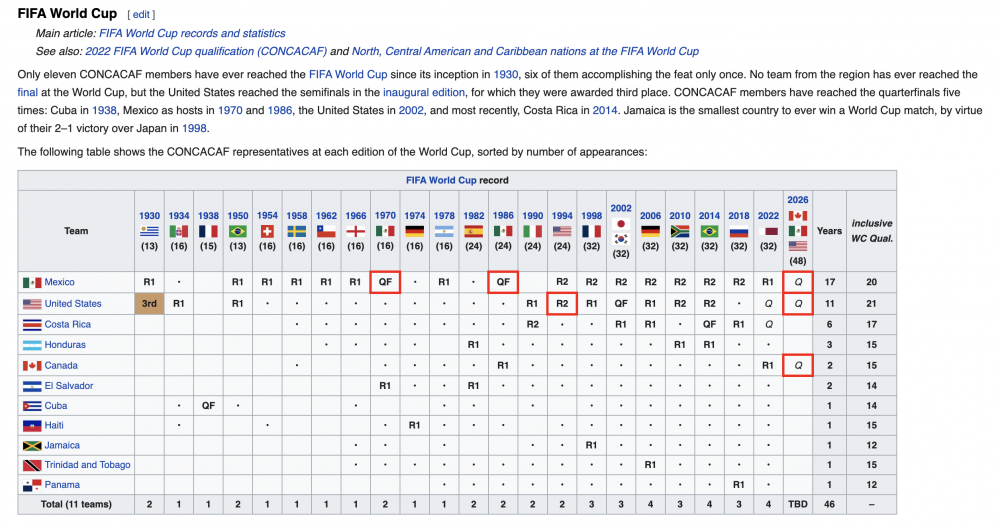Click the 1930 link in the intro paragraph
The width and height of the screenshot is (1000, 529).
click(506, 74)
